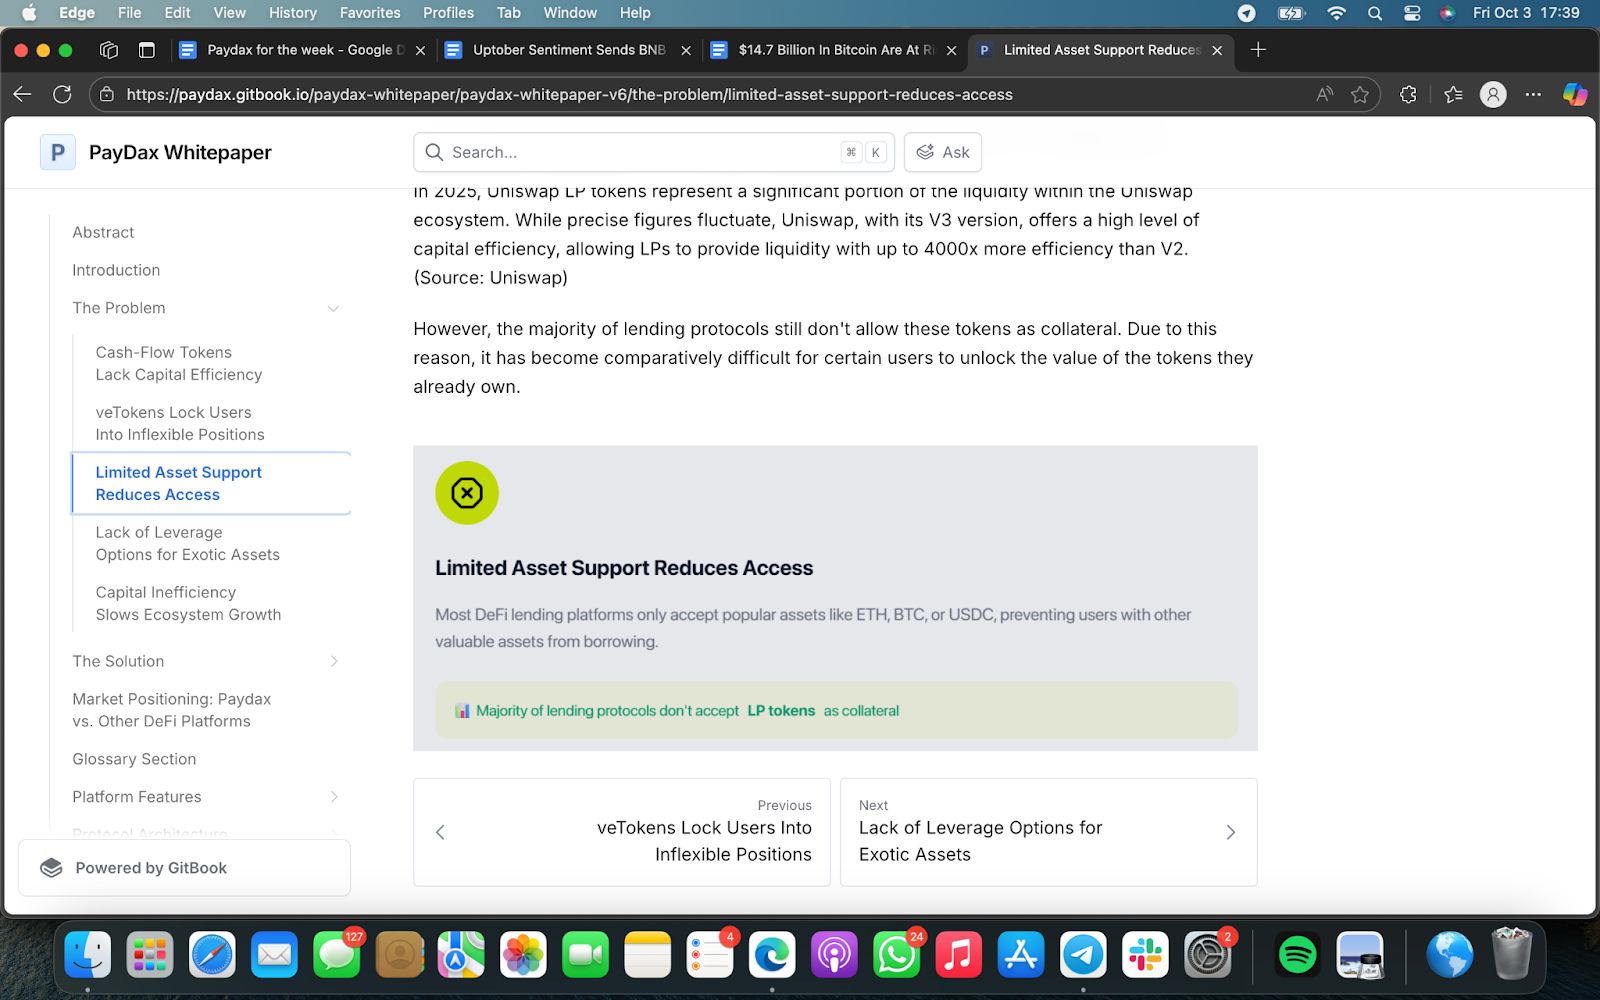
Task: Open the Profiles menu
Action: [448, 13]
